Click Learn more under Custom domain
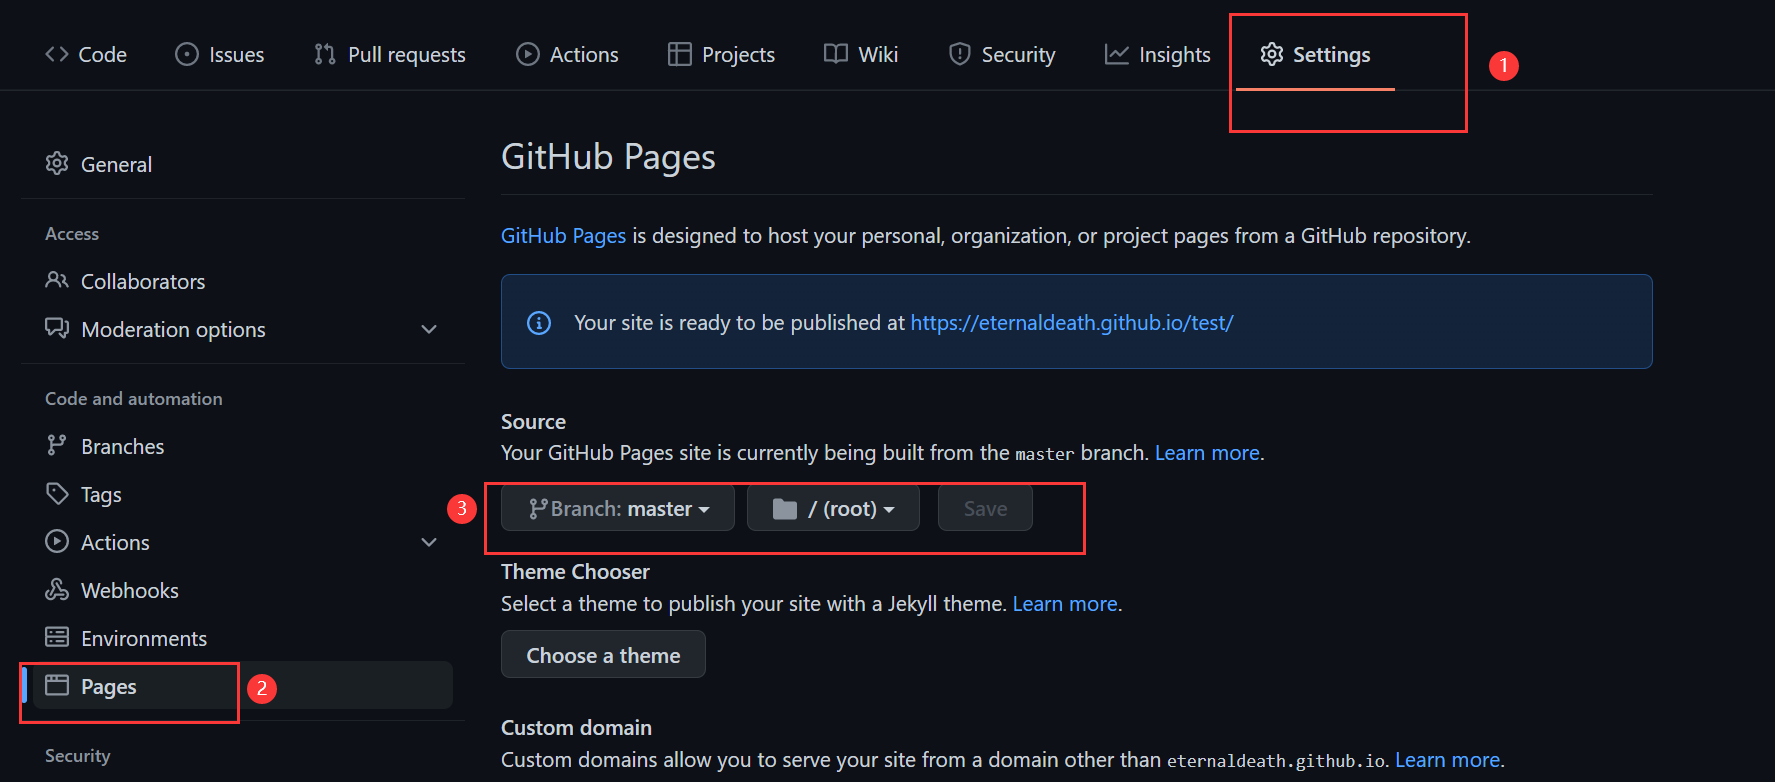Viewport: 1775px width, 782px height. pos(1447,760)
